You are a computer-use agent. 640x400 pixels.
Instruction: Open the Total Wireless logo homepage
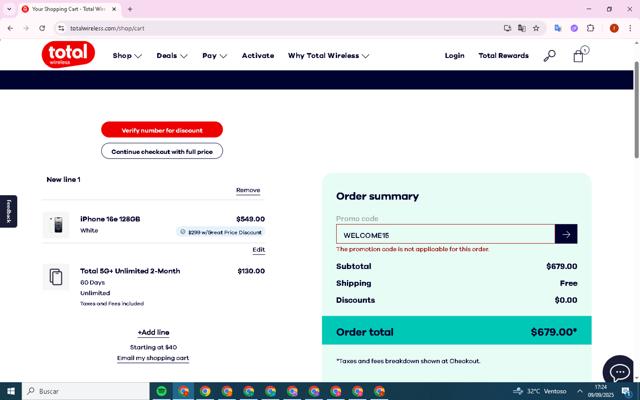click(68, 54)
